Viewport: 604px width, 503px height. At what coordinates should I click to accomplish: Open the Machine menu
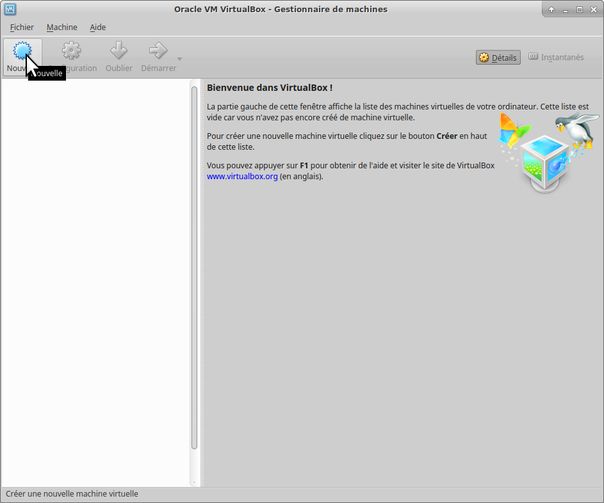(62, 27)
